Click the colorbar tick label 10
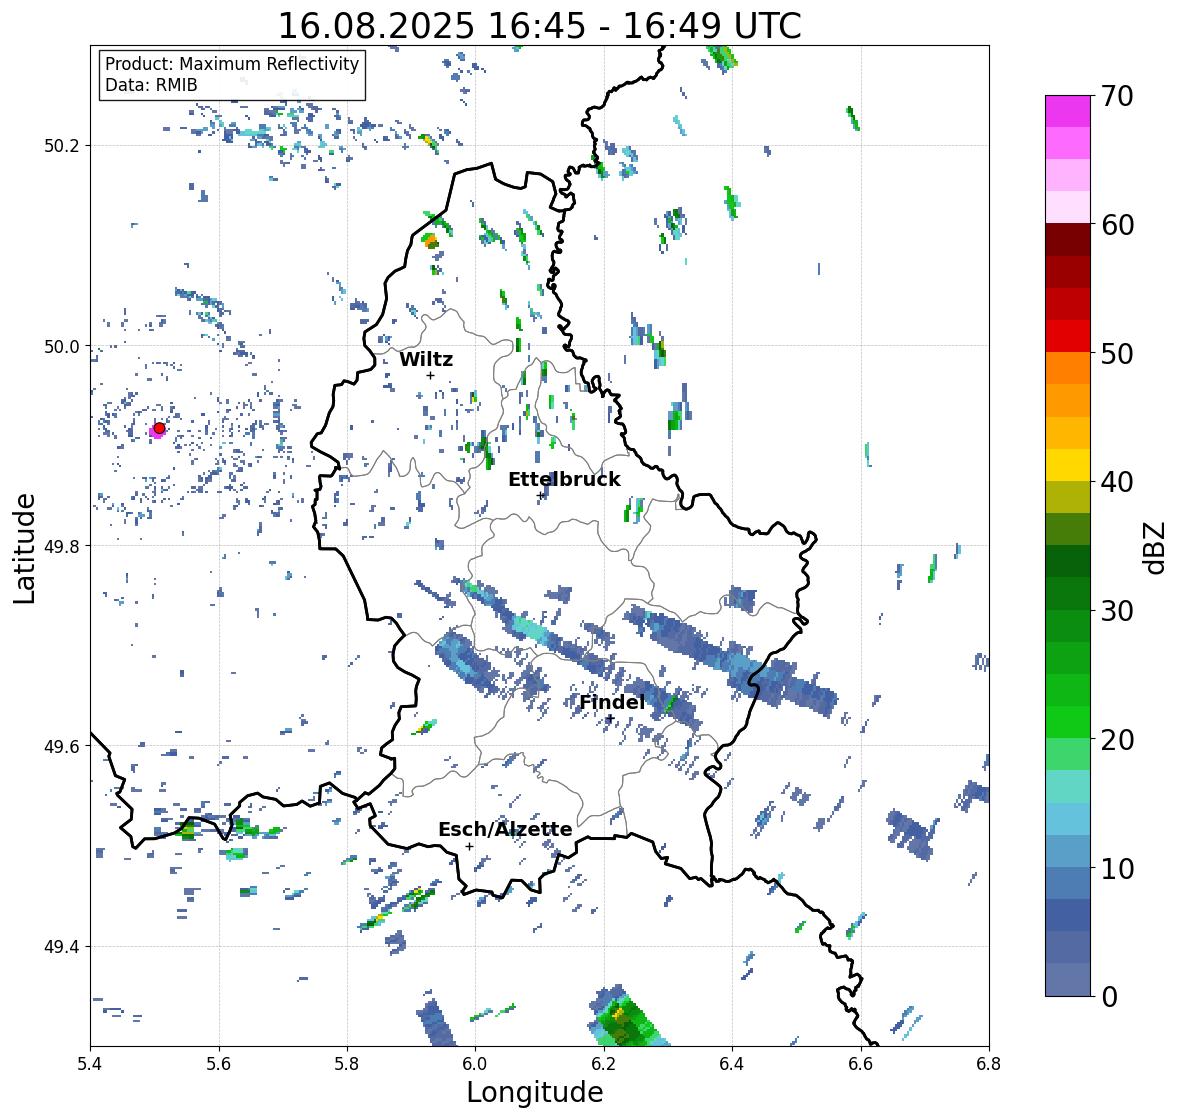1179x1117 pixels. point(1117,868)
